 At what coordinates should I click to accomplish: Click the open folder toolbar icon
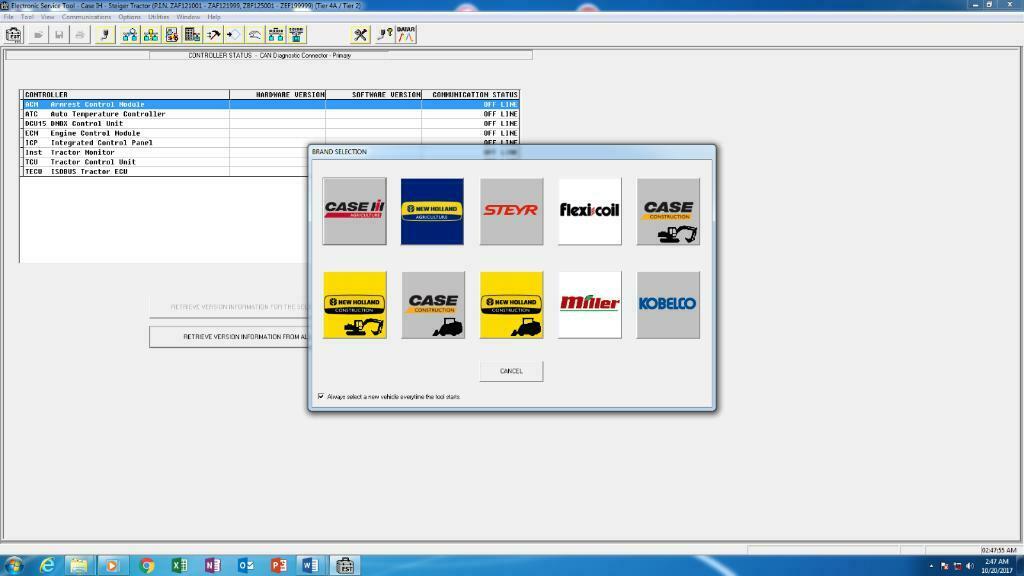(x=39, y=35)
